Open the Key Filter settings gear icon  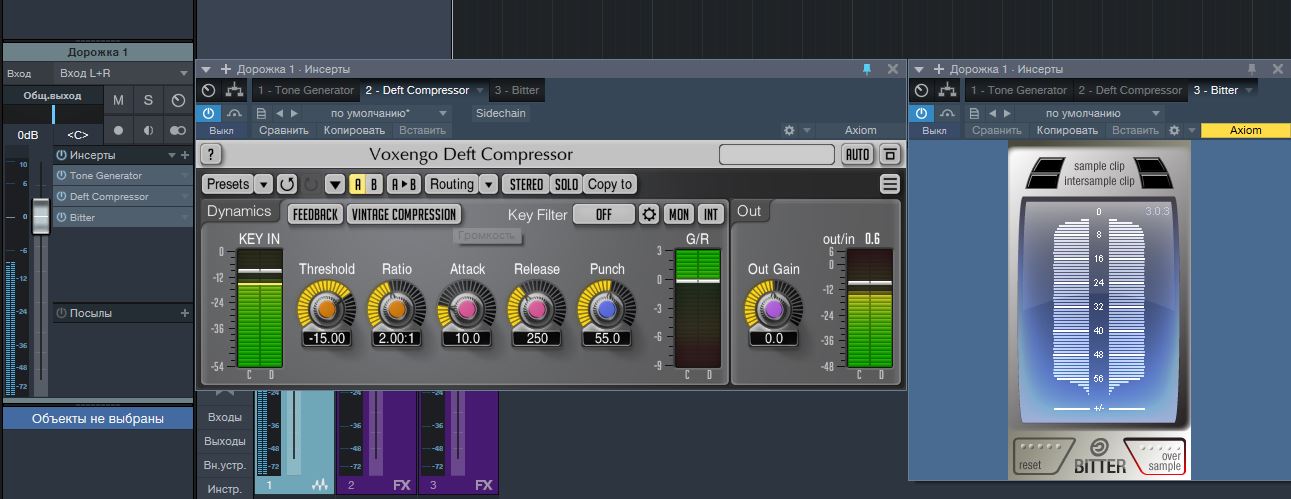tap(649, 214)
